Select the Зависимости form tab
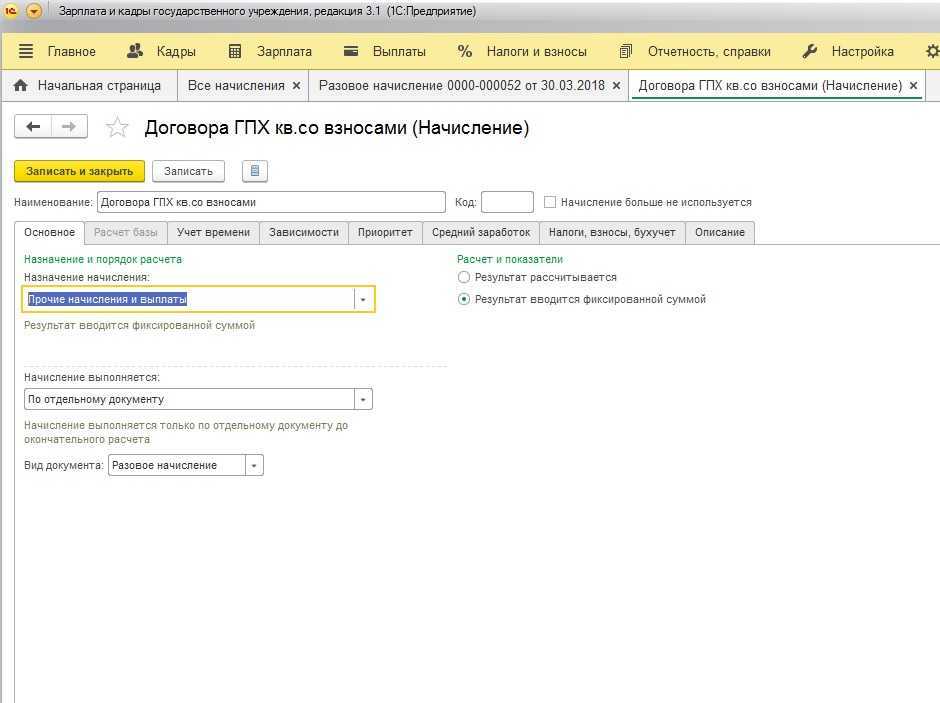The height and width of the screenshot is (703, 940). click(304, 233)
